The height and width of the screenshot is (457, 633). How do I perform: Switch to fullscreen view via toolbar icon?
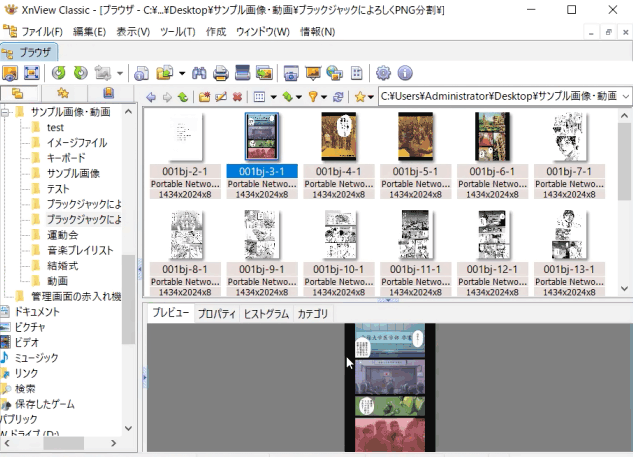[x=31, y=73]
